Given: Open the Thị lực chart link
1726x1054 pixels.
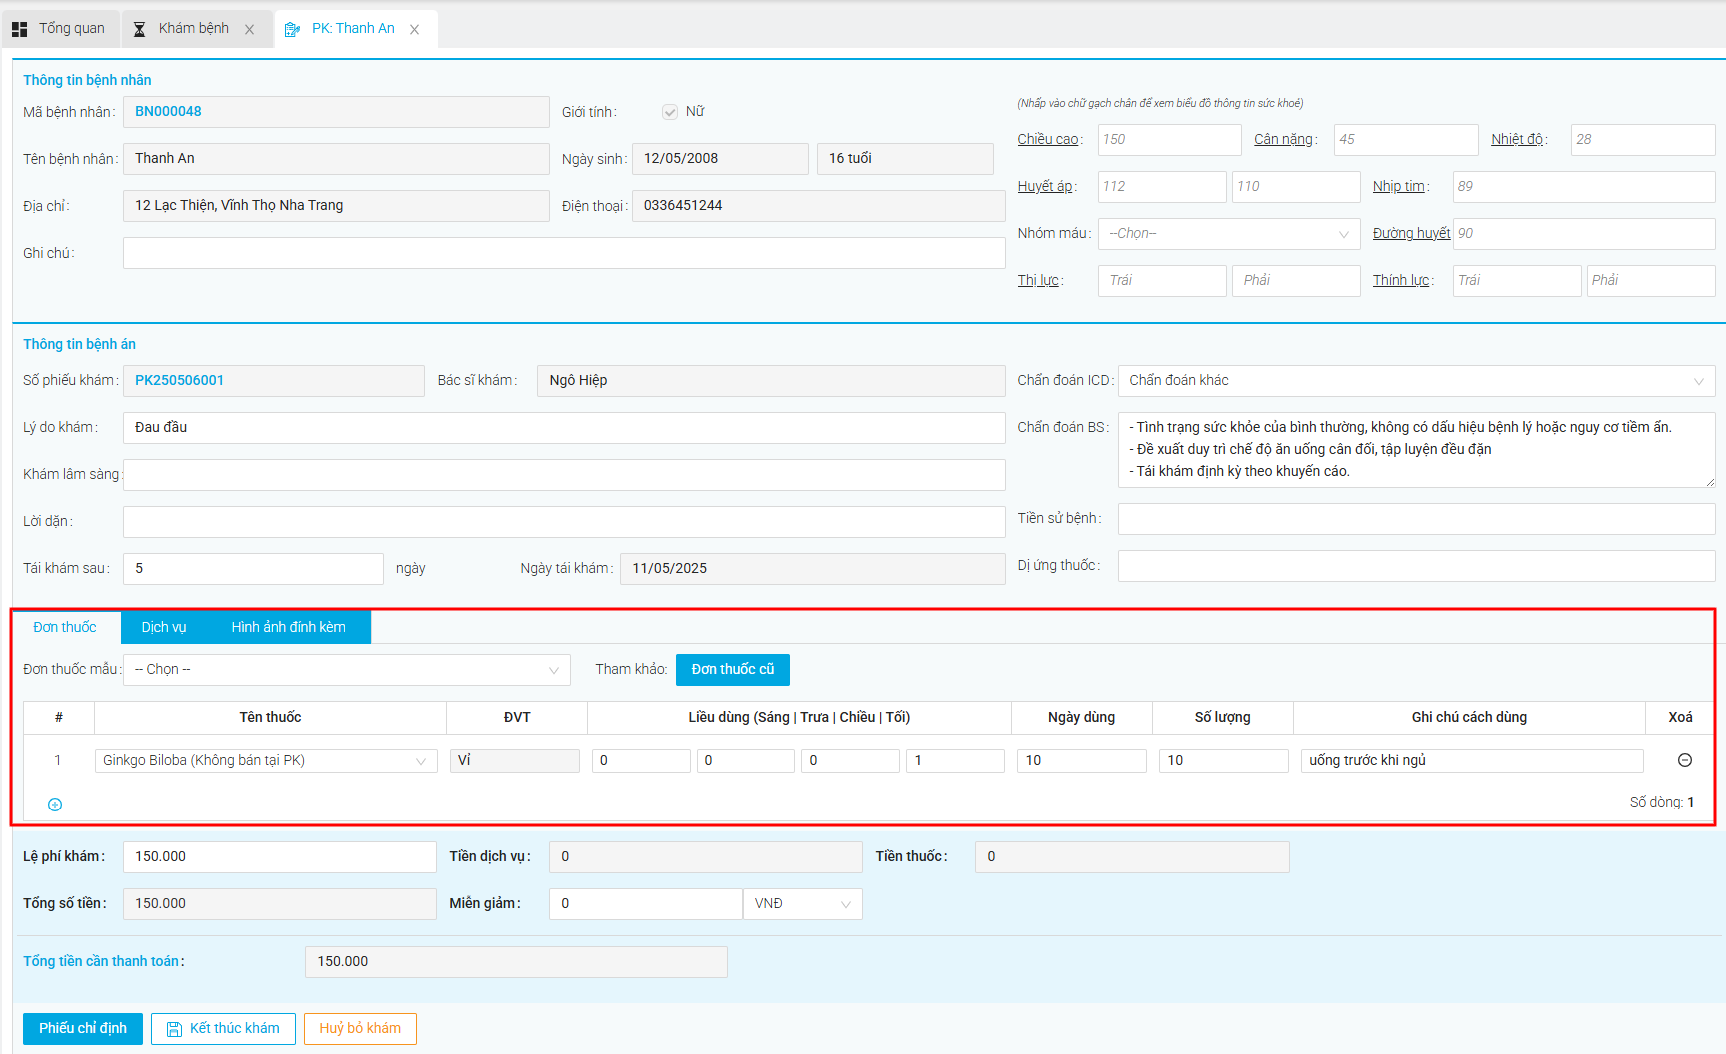Looking at the screenshot, I should 1038,280.
